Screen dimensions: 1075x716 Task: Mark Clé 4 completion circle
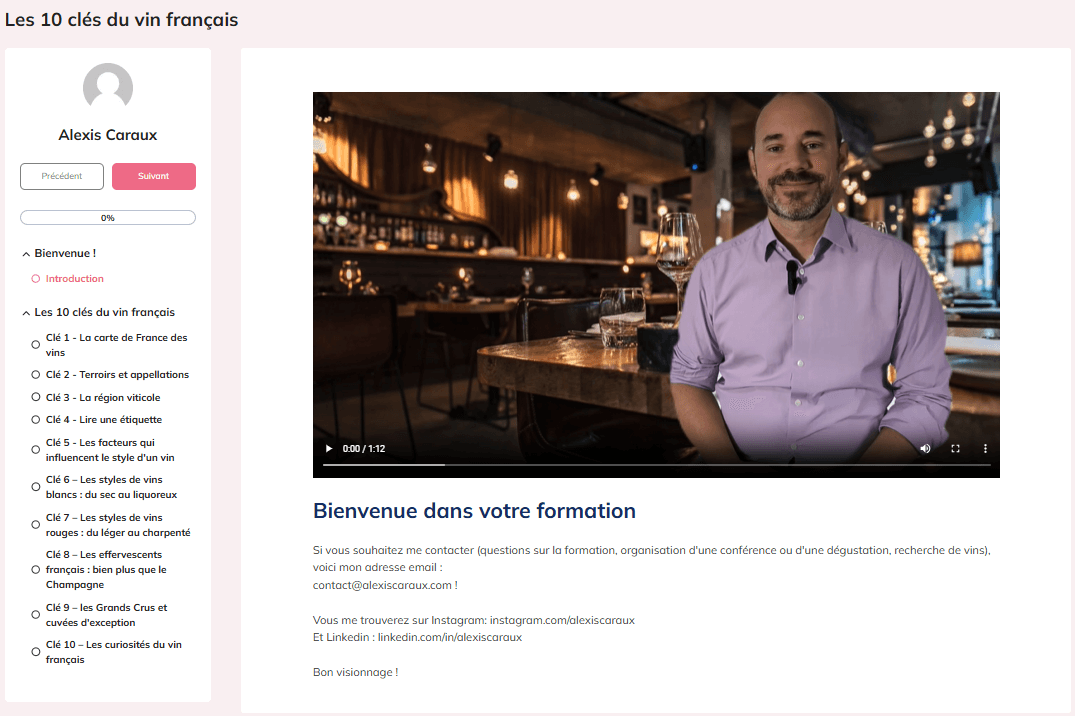point(36,420)
